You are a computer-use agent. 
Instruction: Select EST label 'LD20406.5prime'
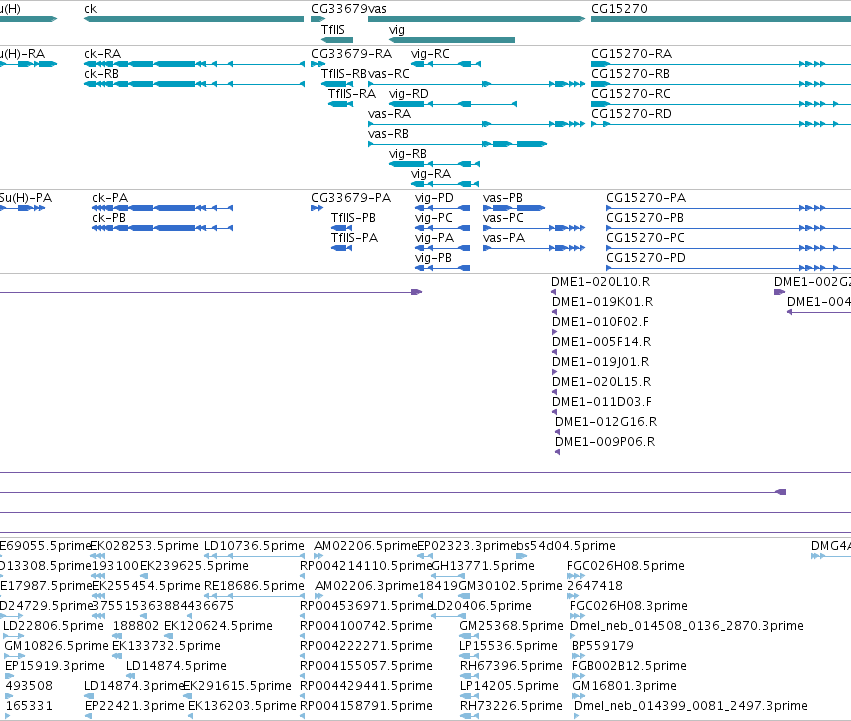481,606
